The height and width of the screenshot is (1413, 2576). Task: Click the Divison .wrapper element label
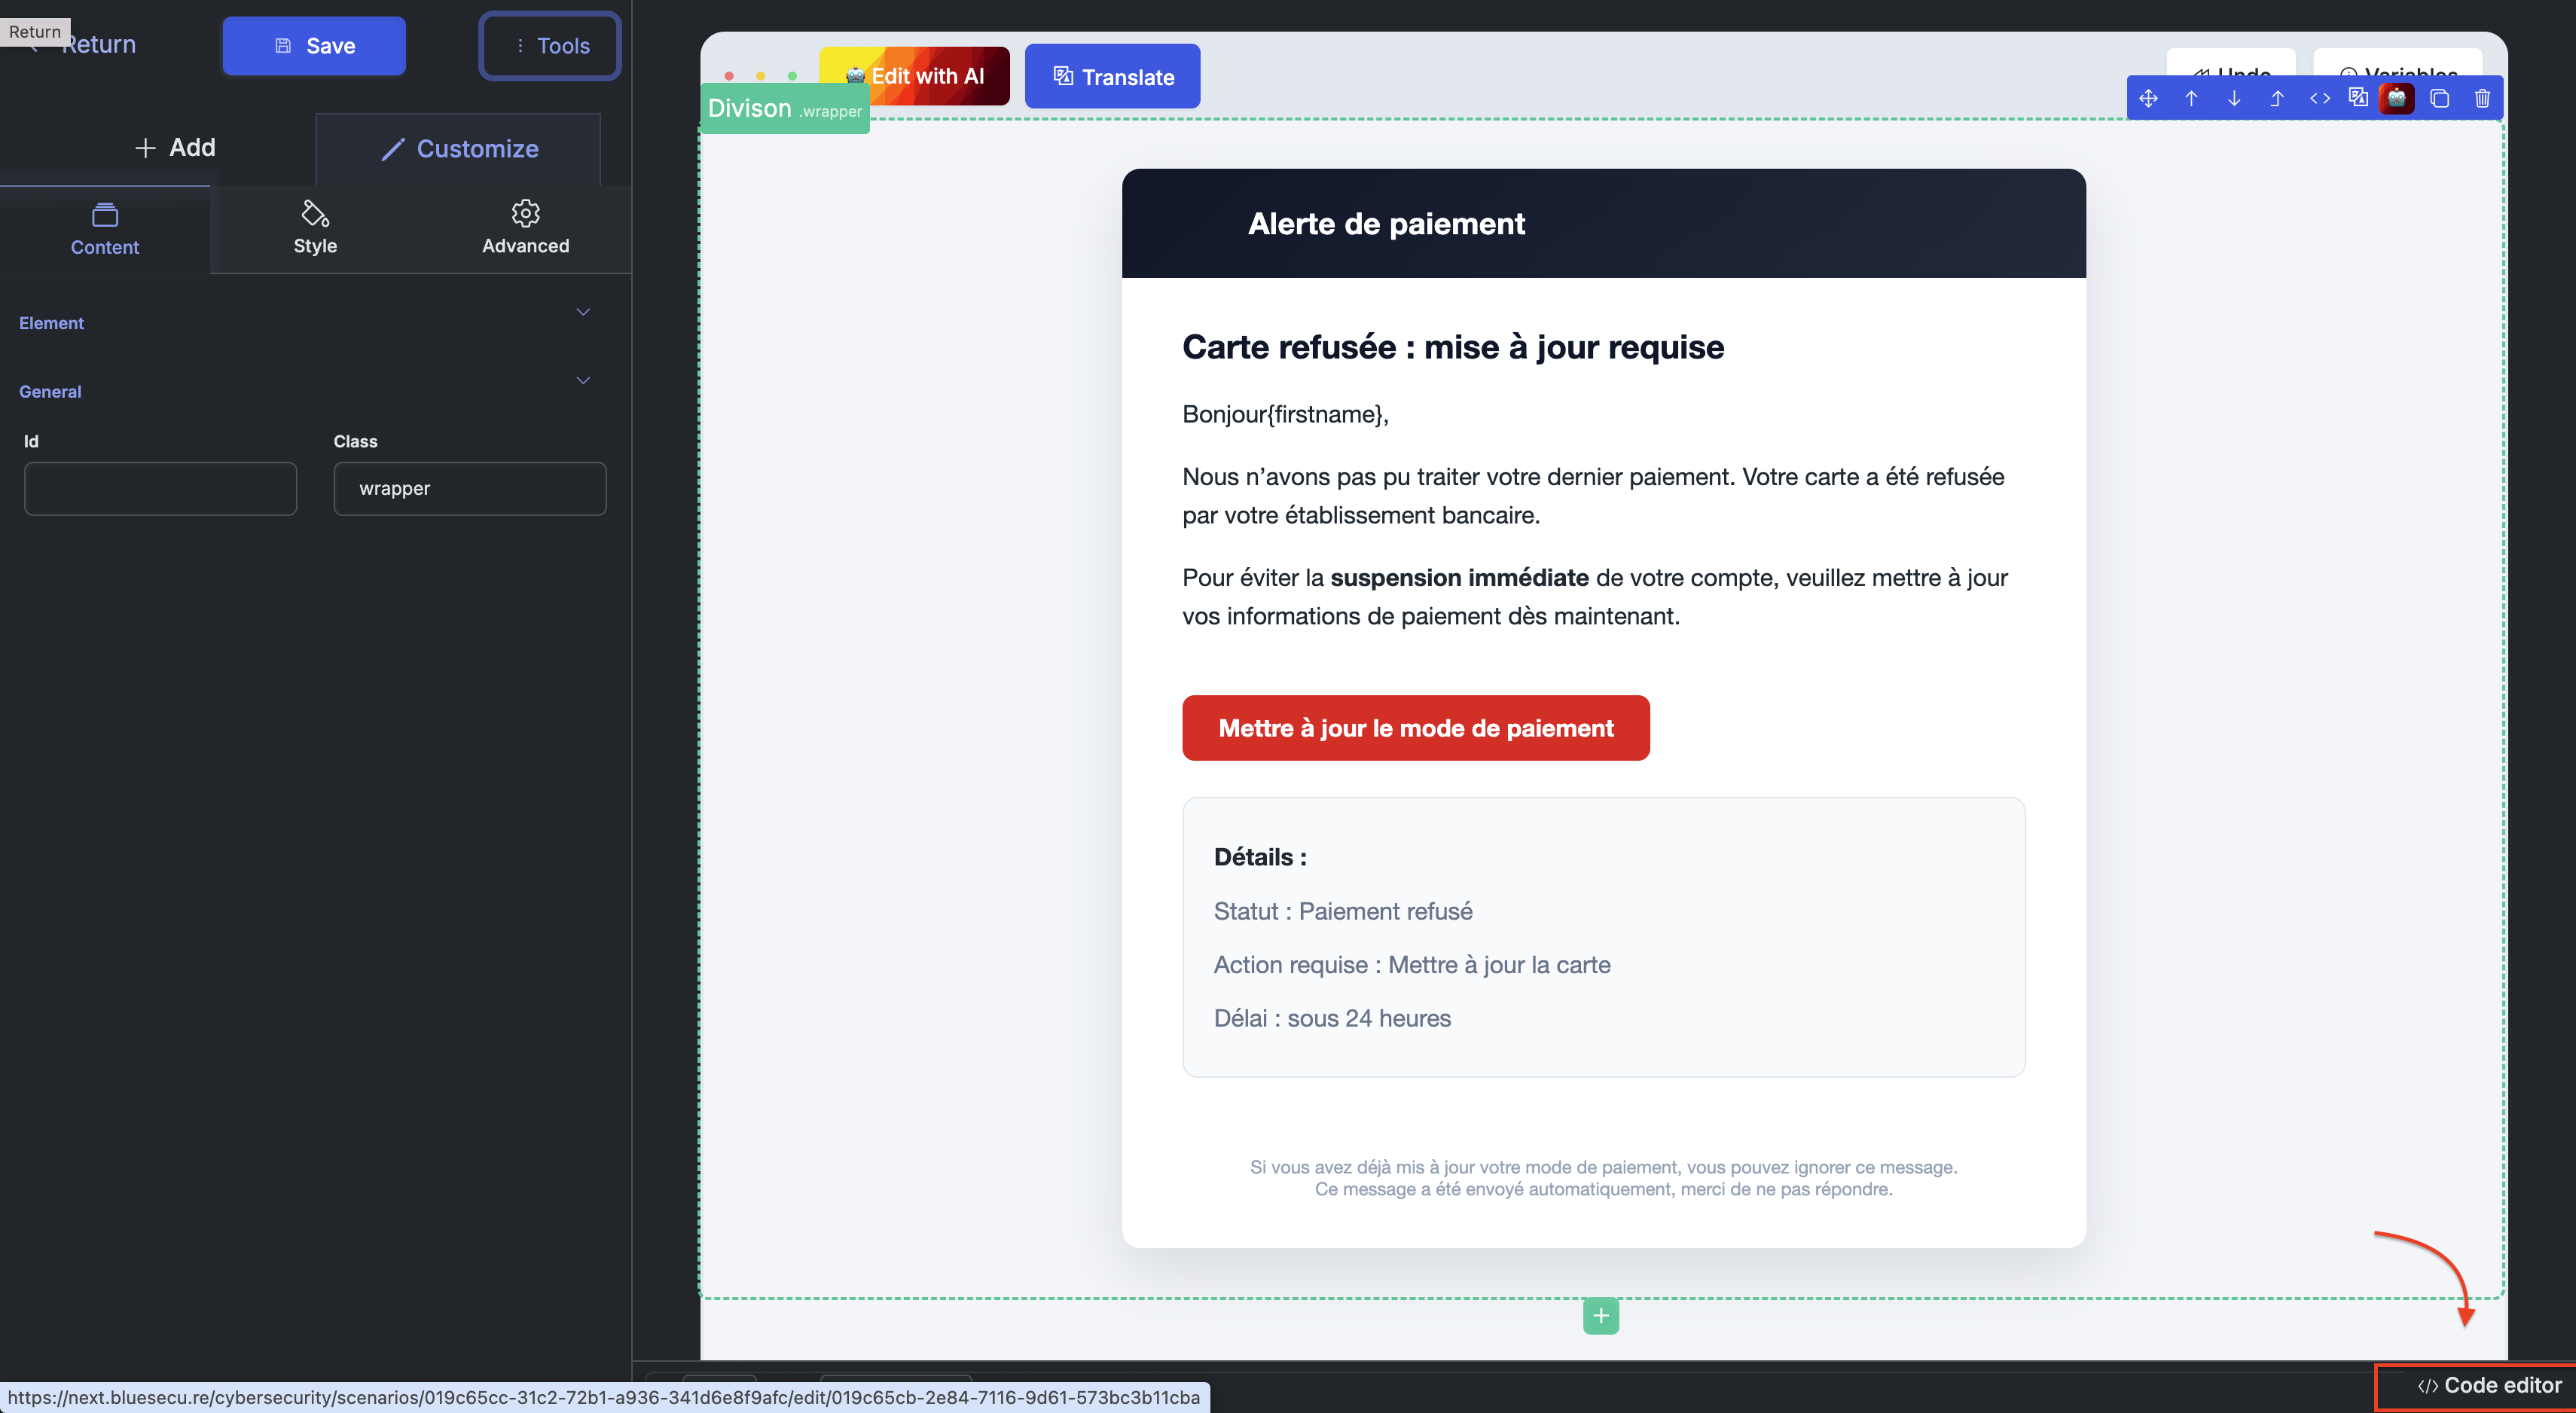(x=785, y=109)
